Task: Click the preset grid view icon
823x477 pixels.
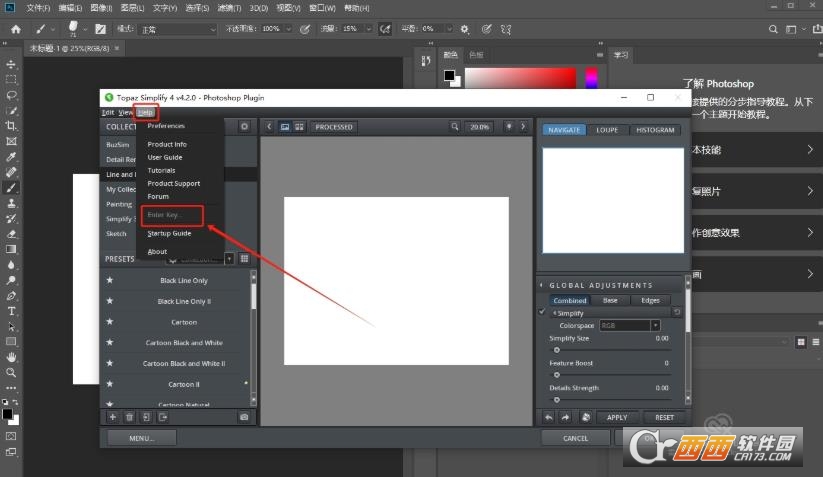Action: (x=245, y=258)
